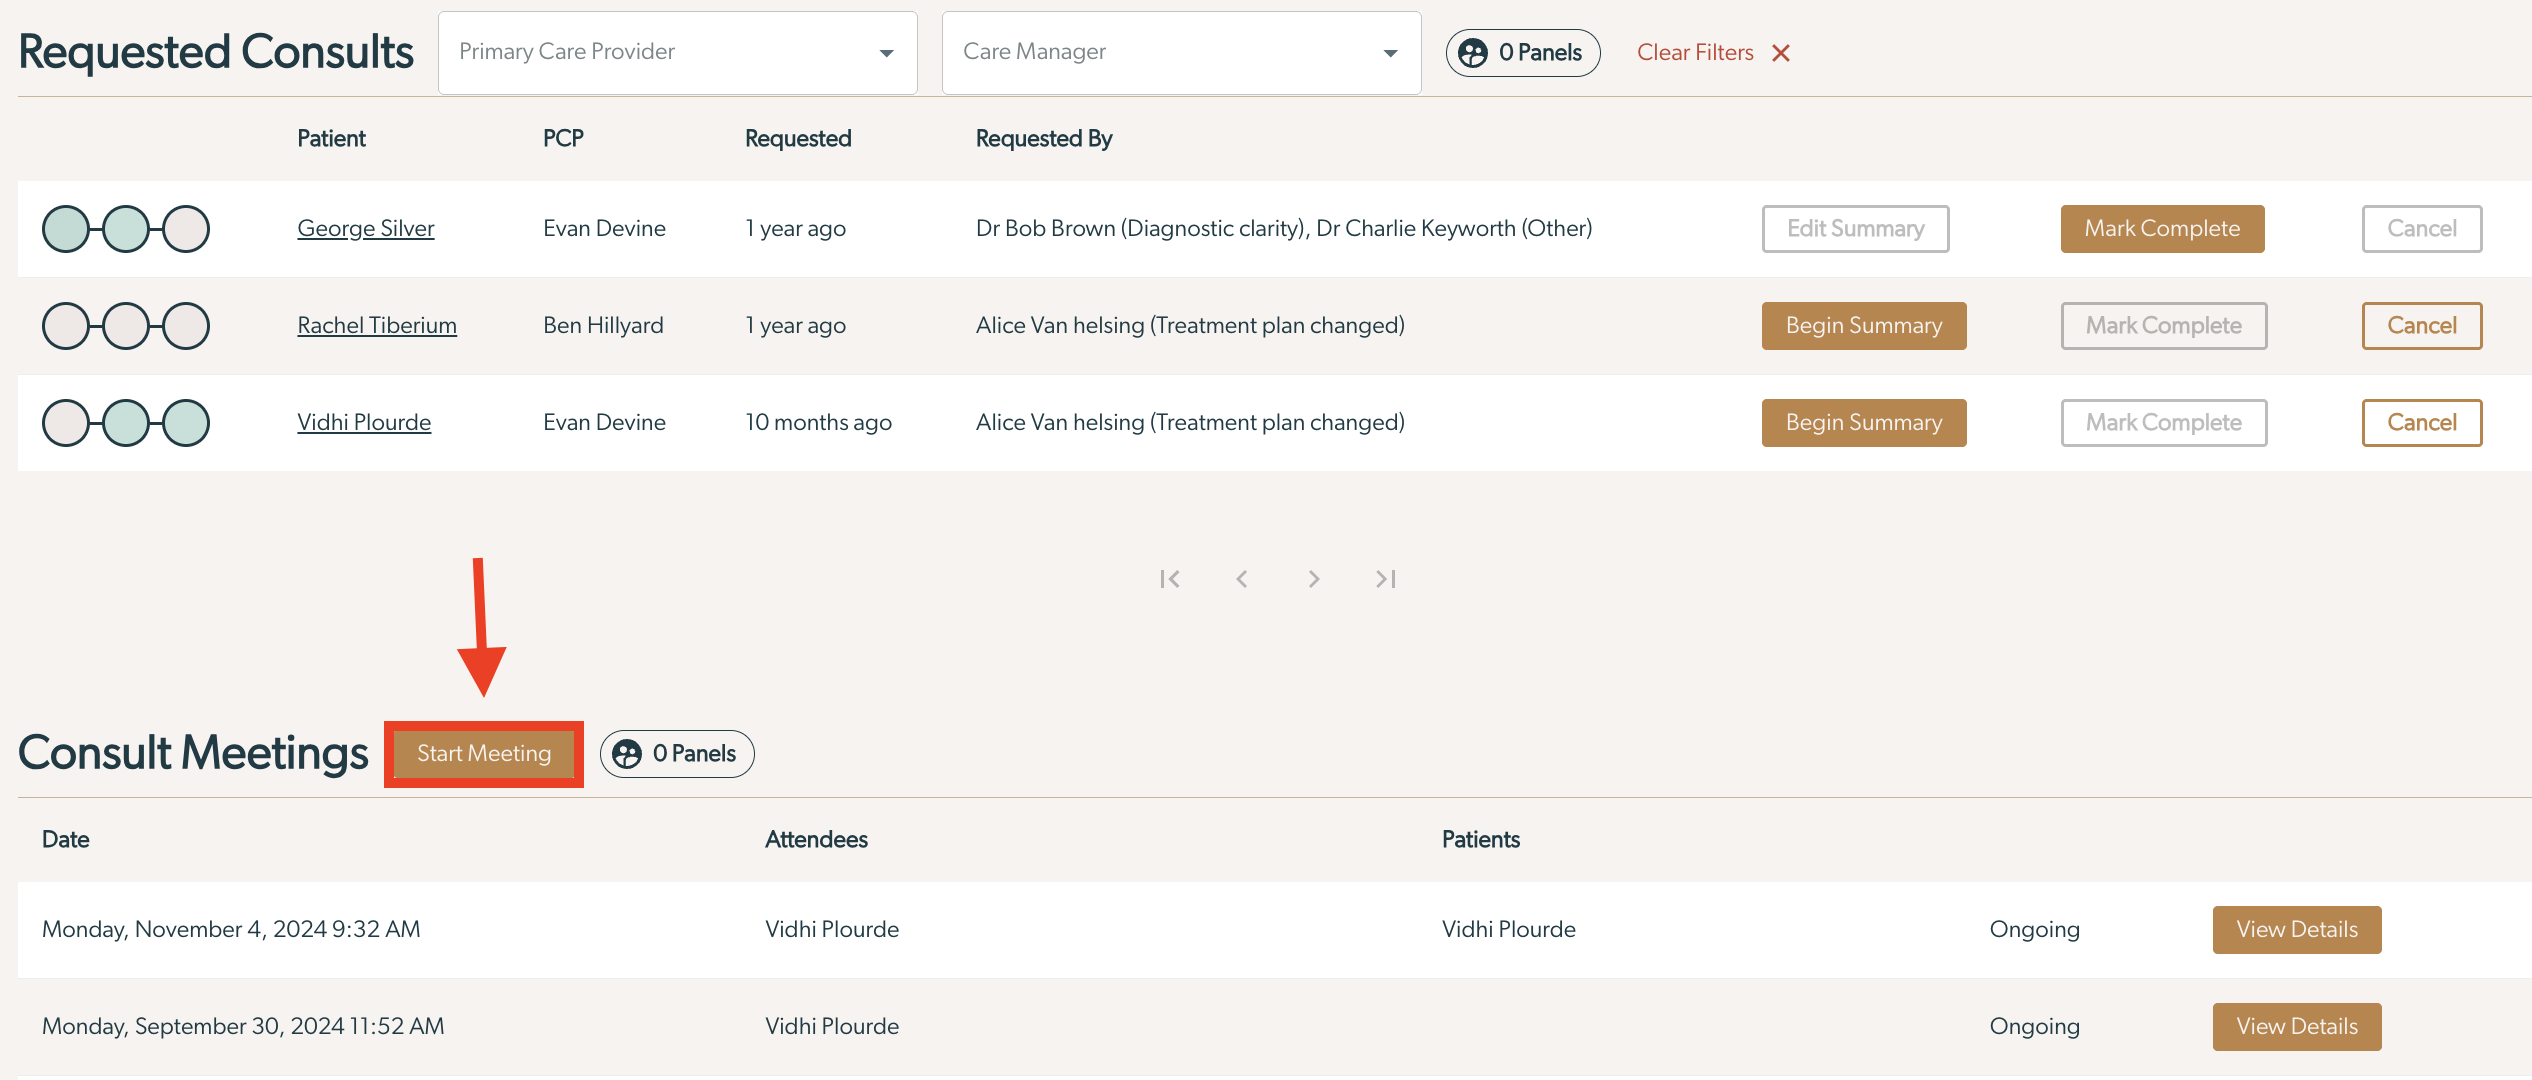Click Dr Bob Brown requested-by text
Screen dimensions: 2532x1080
1143,229
